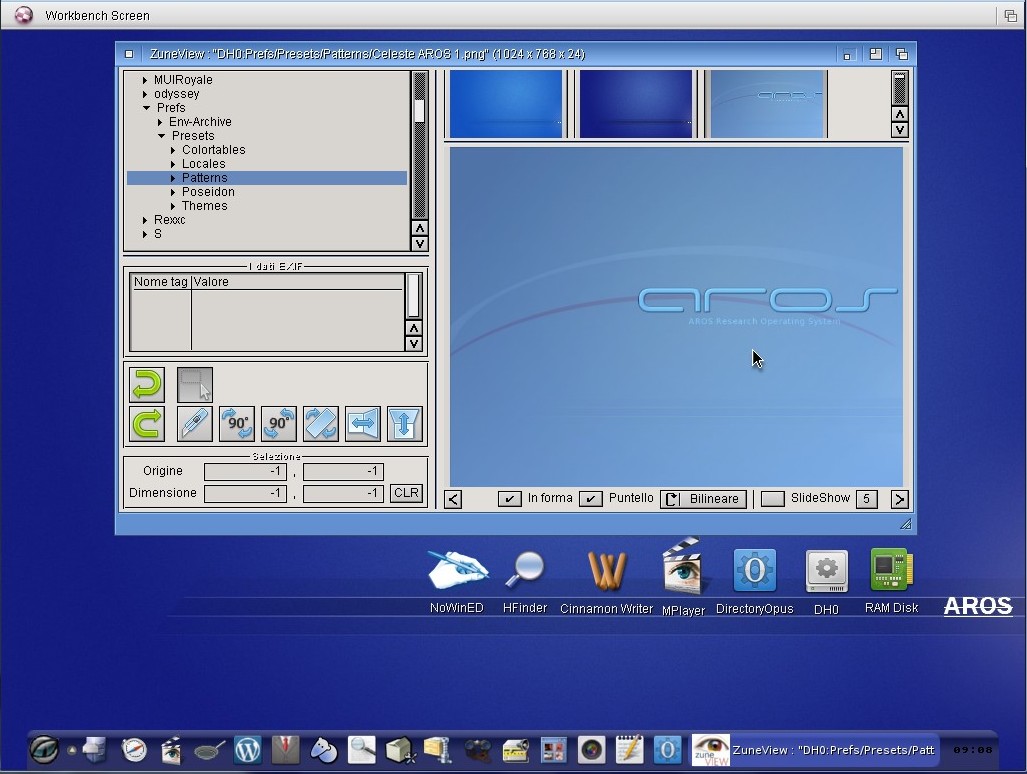The height and width of the screenshot is (774, 1027).
Task: Uncheck the 'In forma' checkbox
Action: coord(510,499)
